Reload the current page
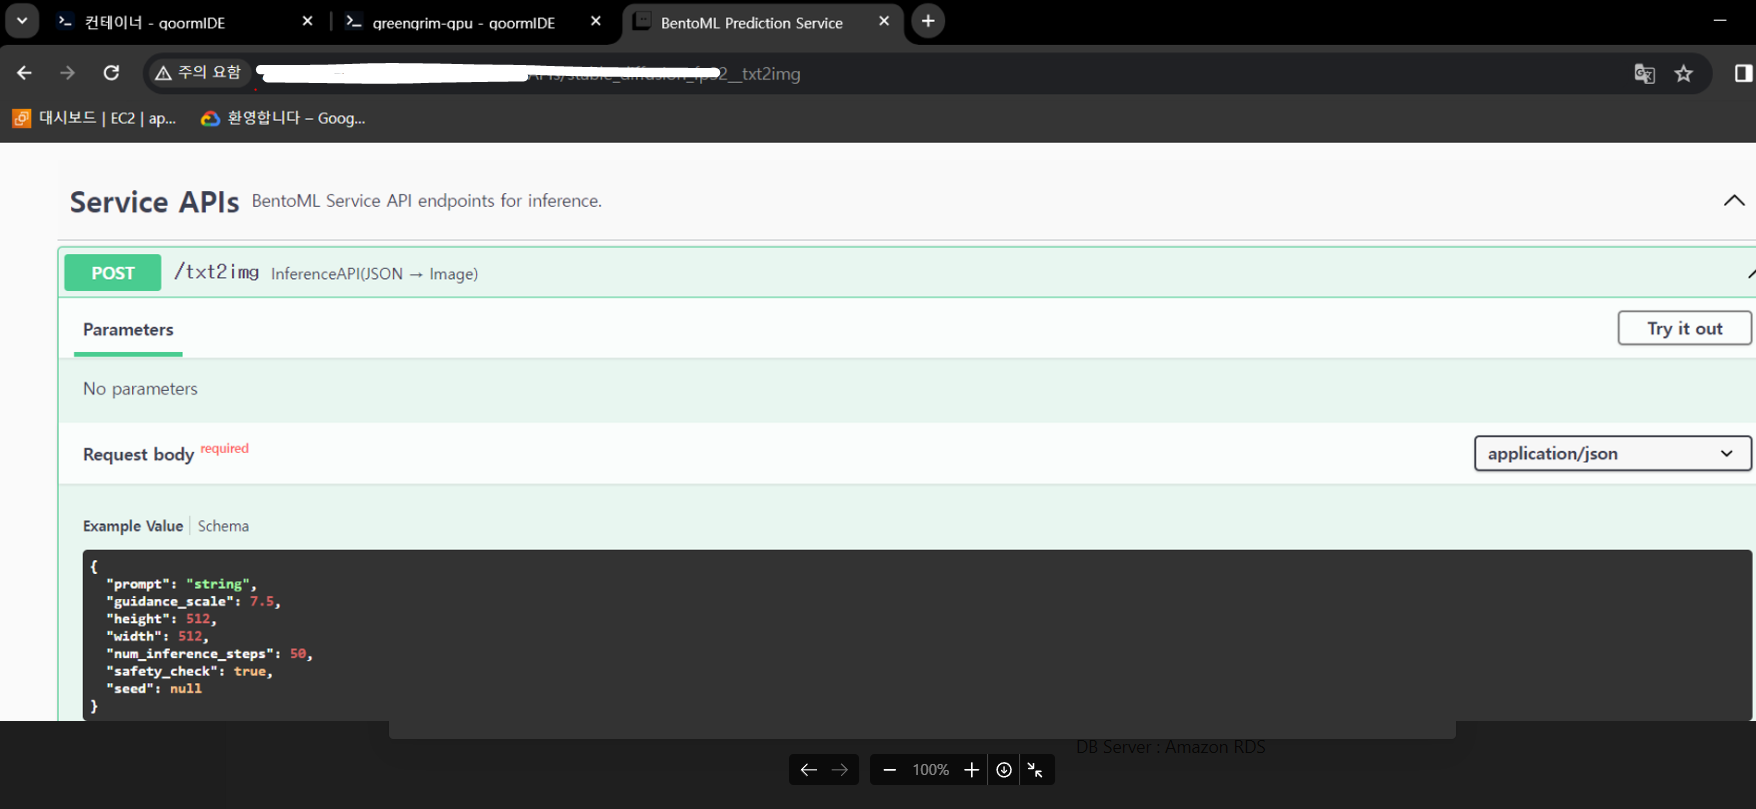The image size is (1756, 809). (111, 73)
